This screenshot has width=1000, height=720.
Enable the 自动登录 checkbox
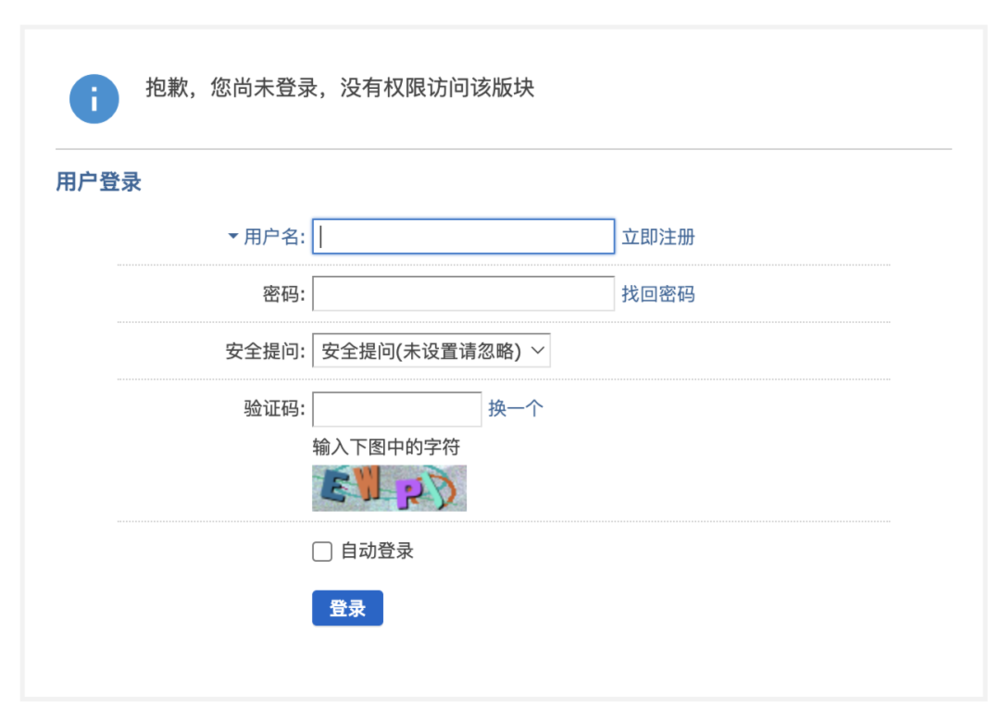tap(322, 552)
